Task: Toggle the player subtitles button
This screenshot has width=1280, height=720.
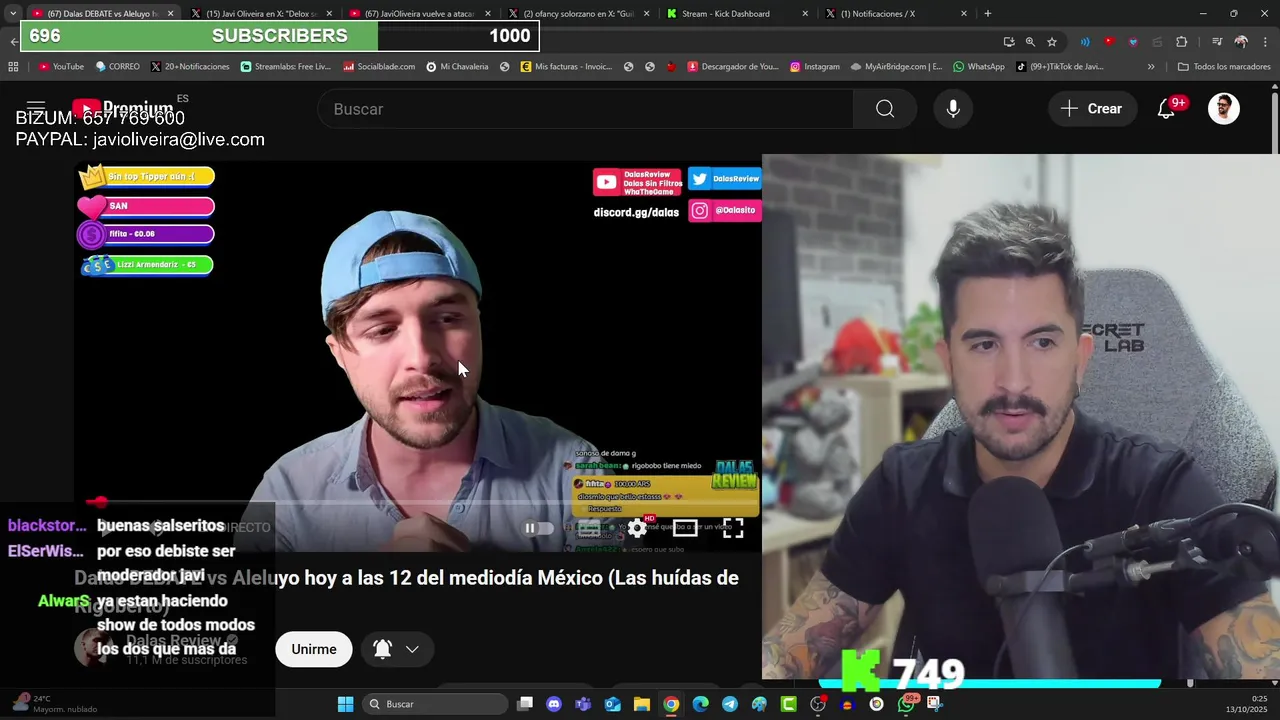Action: click(x=589, y=528)
